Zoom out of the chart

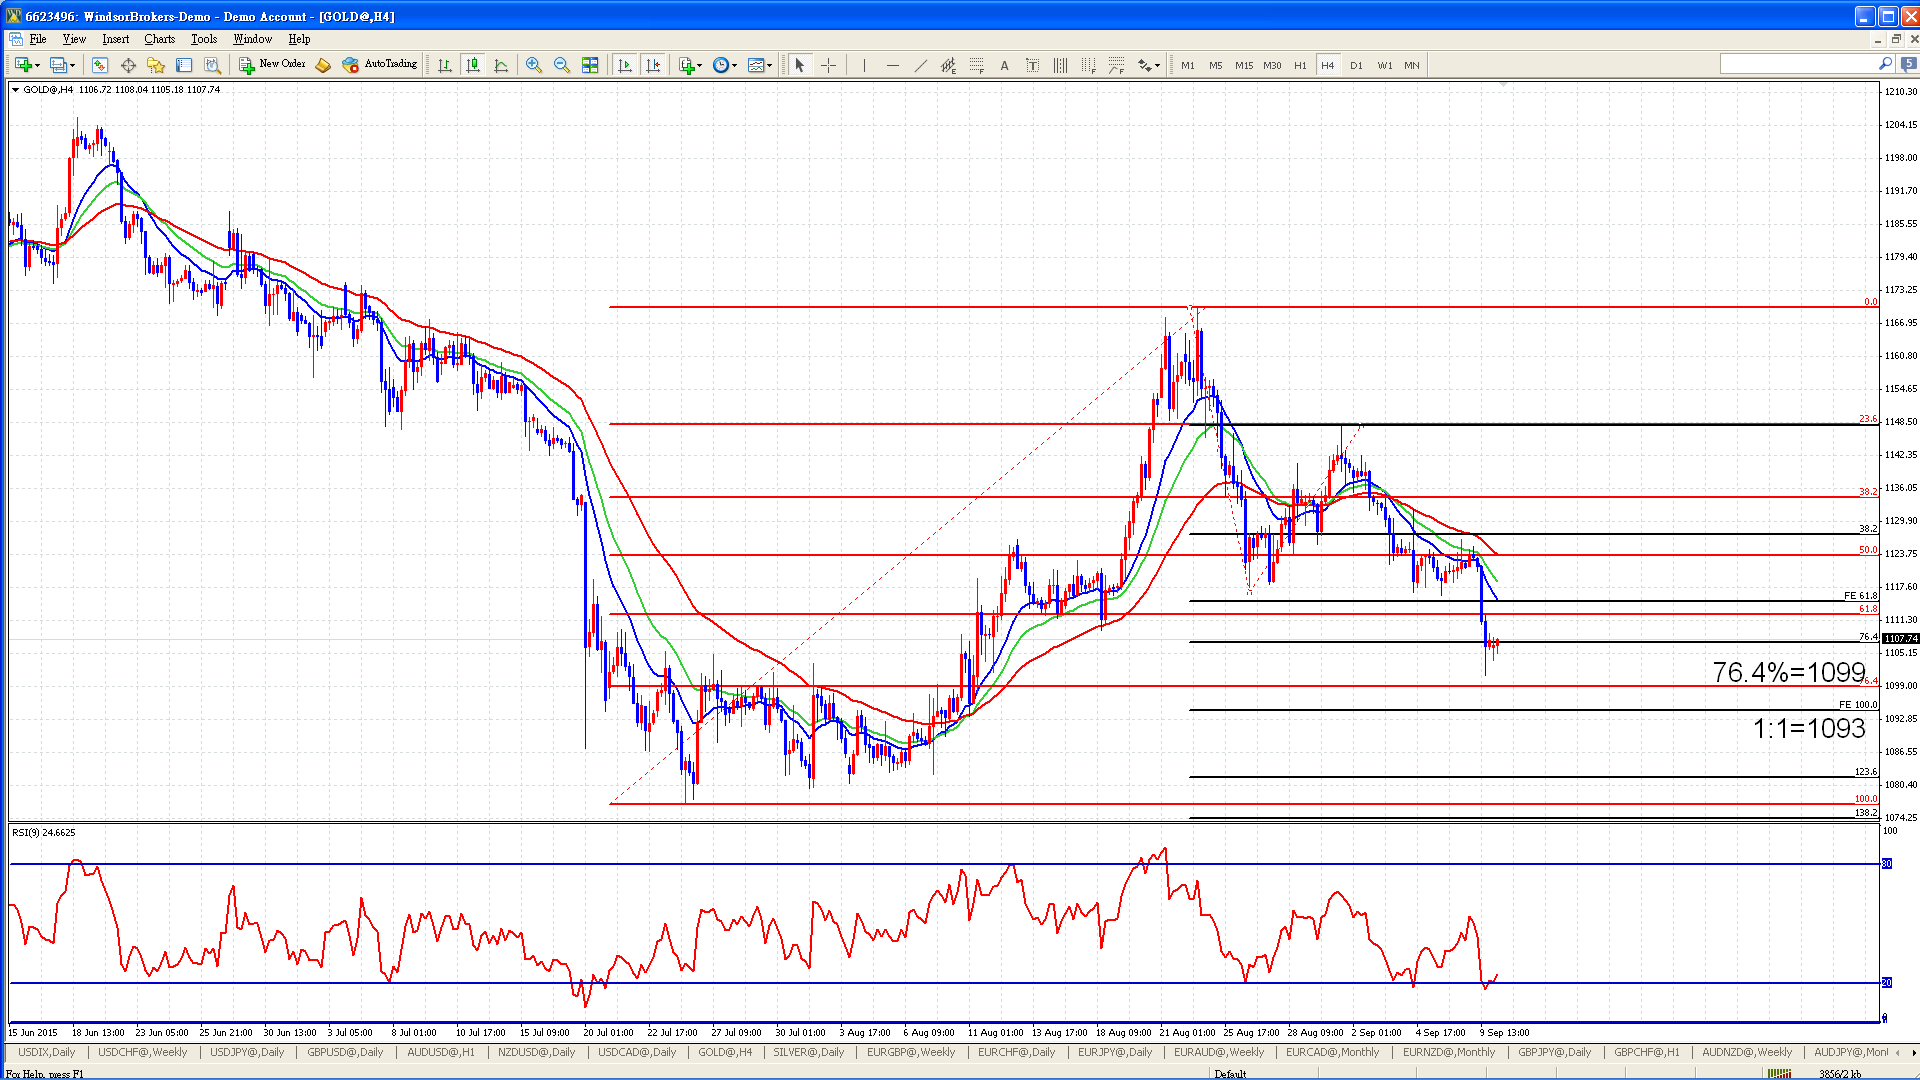[x=562, y=65]
